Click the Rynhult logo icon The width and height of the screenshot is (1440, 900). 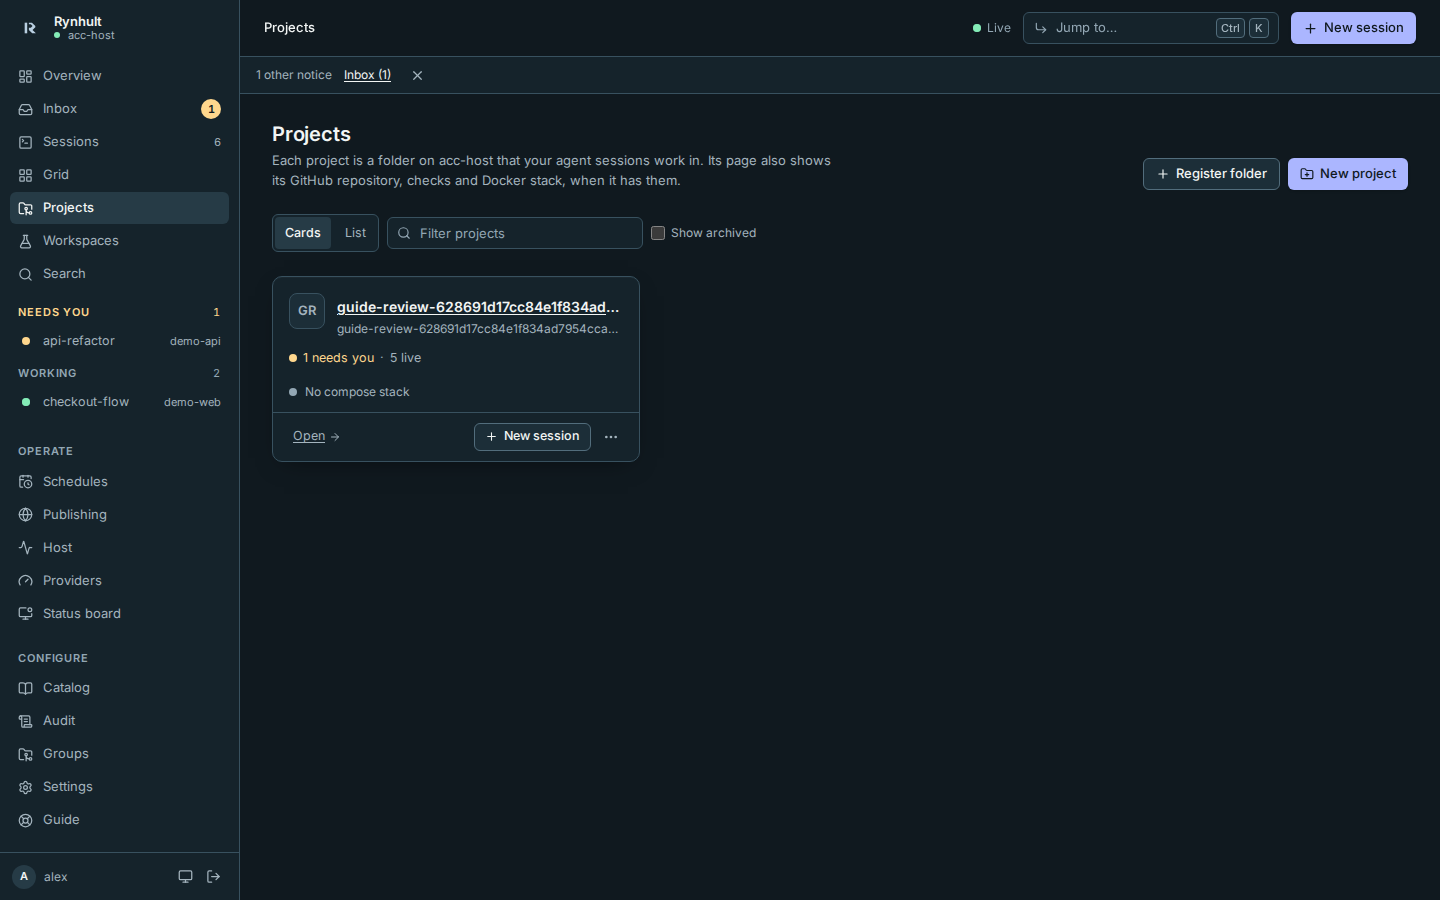pos(30,28)
